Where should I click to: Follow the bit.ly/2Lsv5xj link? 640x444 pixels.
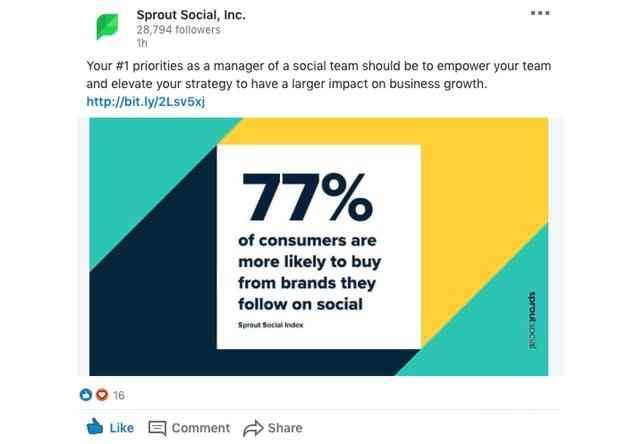146,101
